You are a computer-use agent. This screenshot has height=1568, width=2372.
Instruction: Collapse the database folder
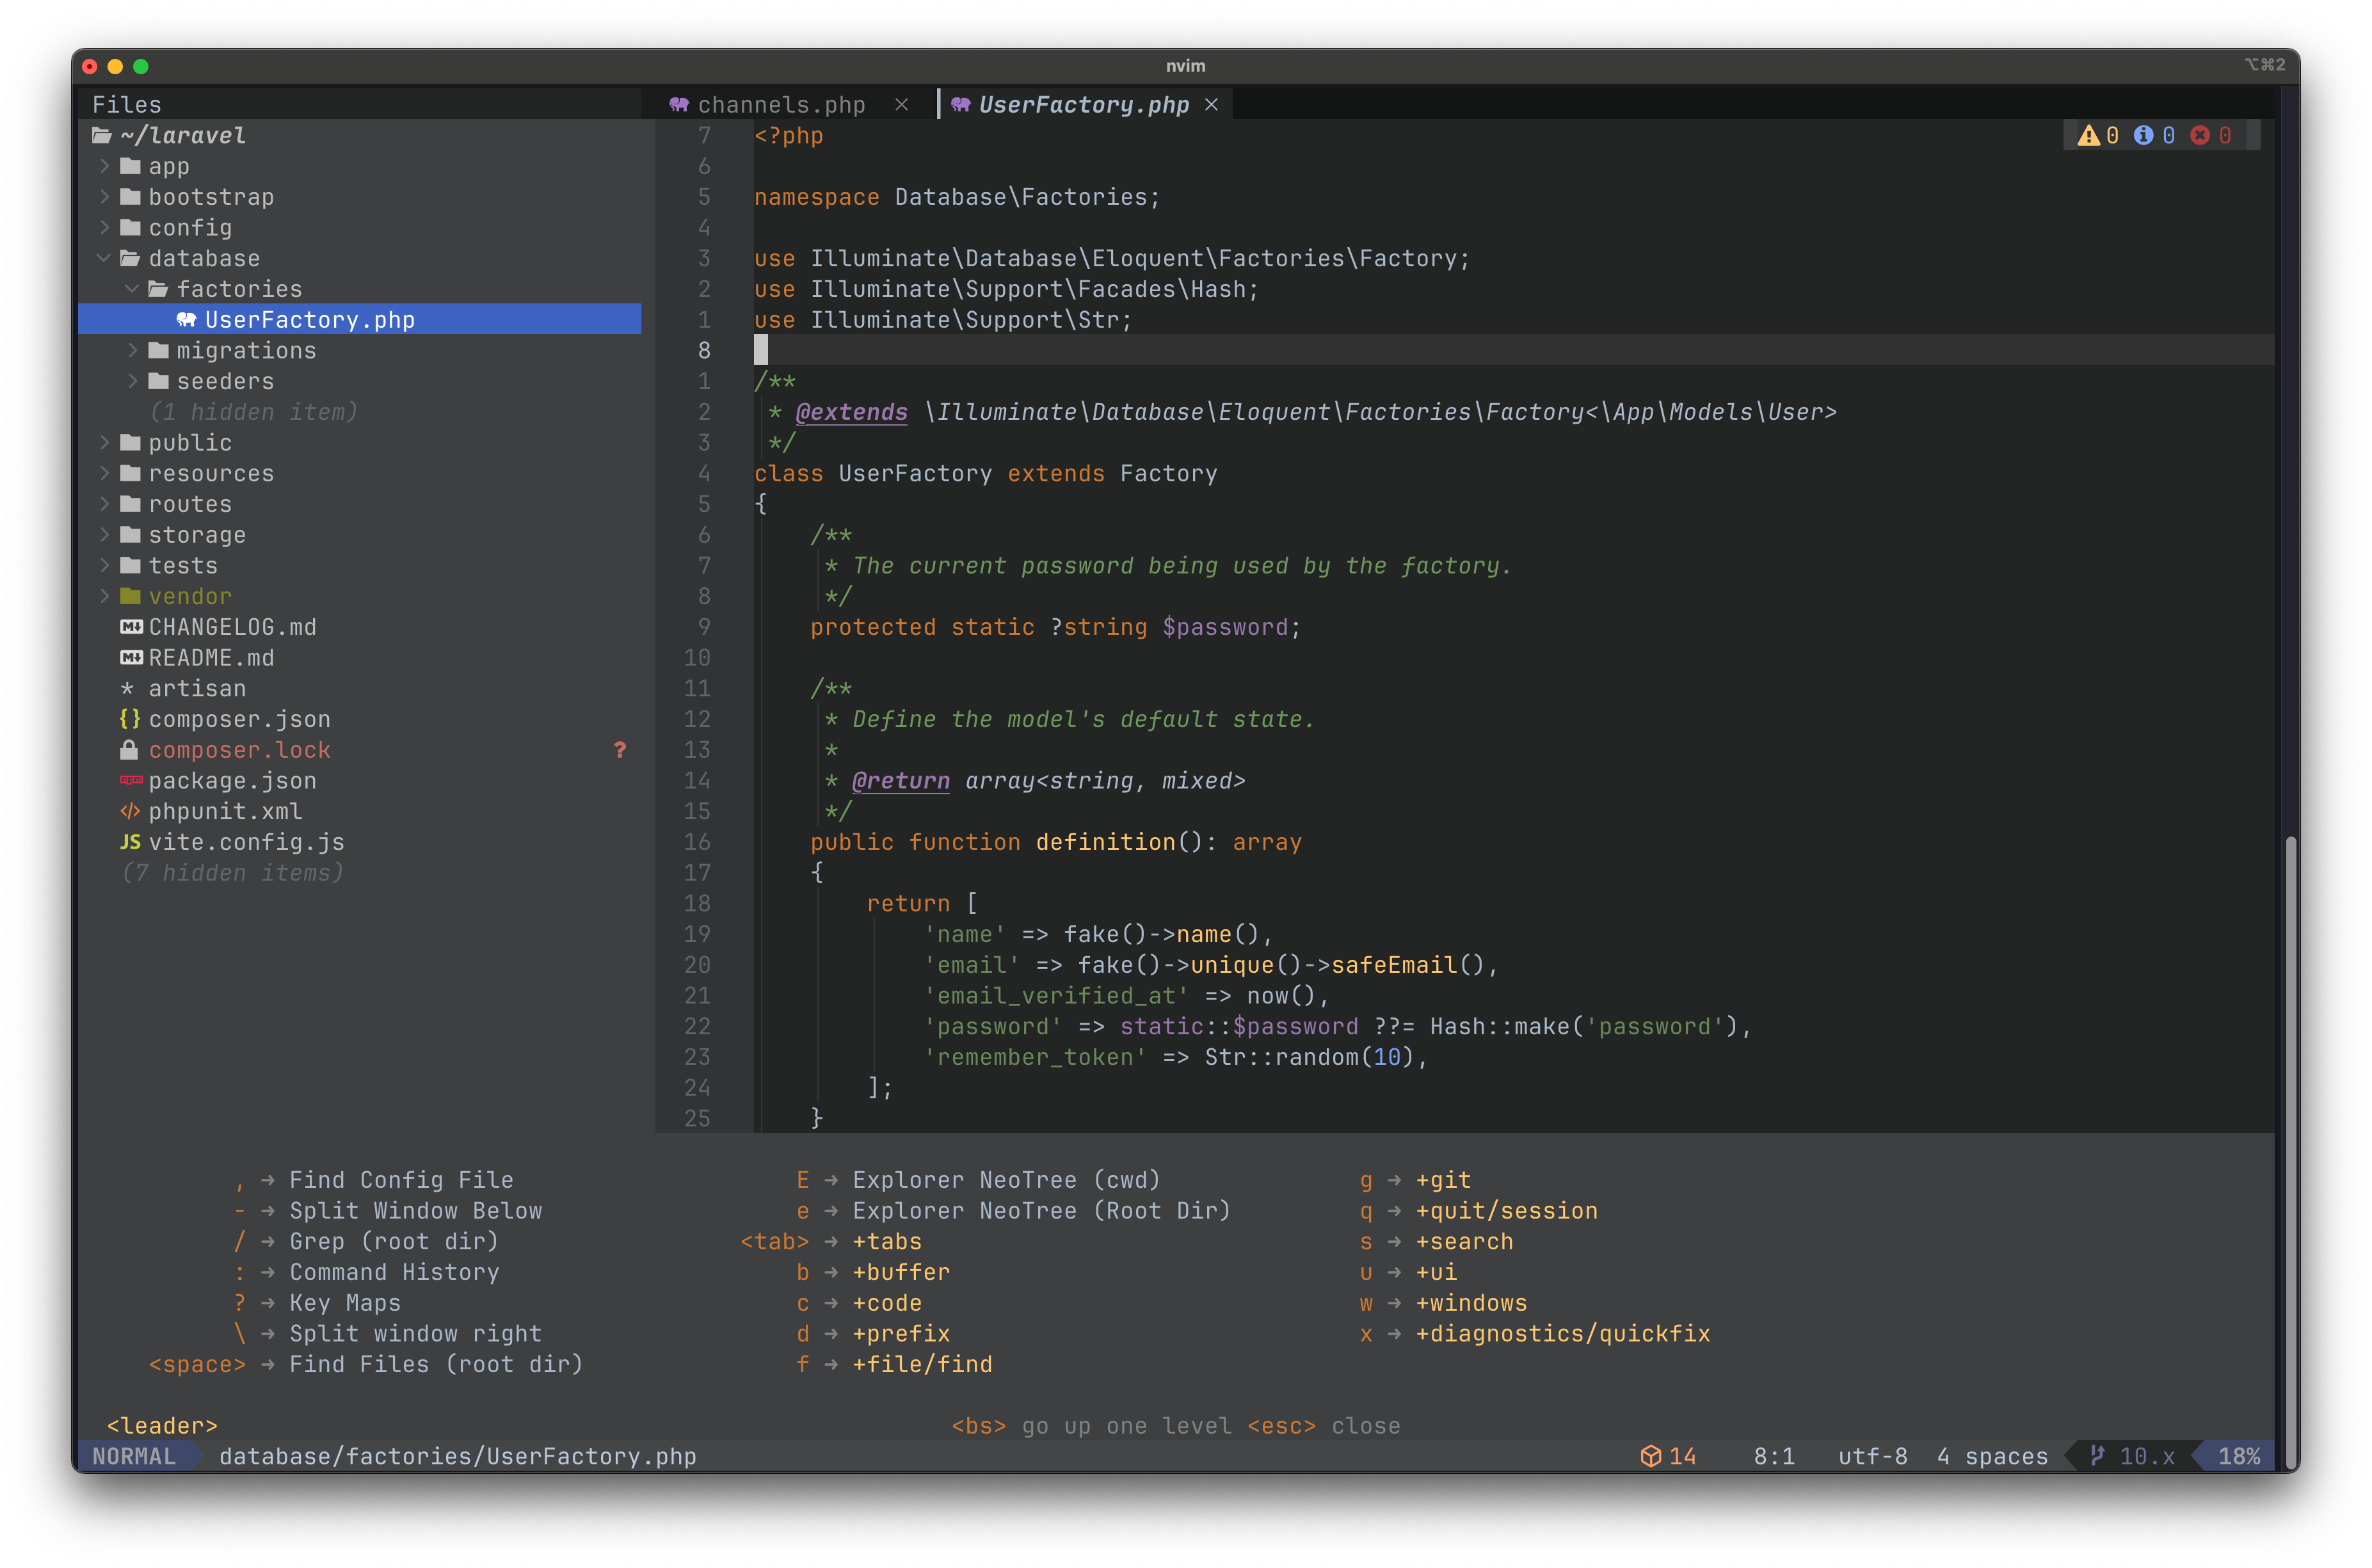point(105,258)
